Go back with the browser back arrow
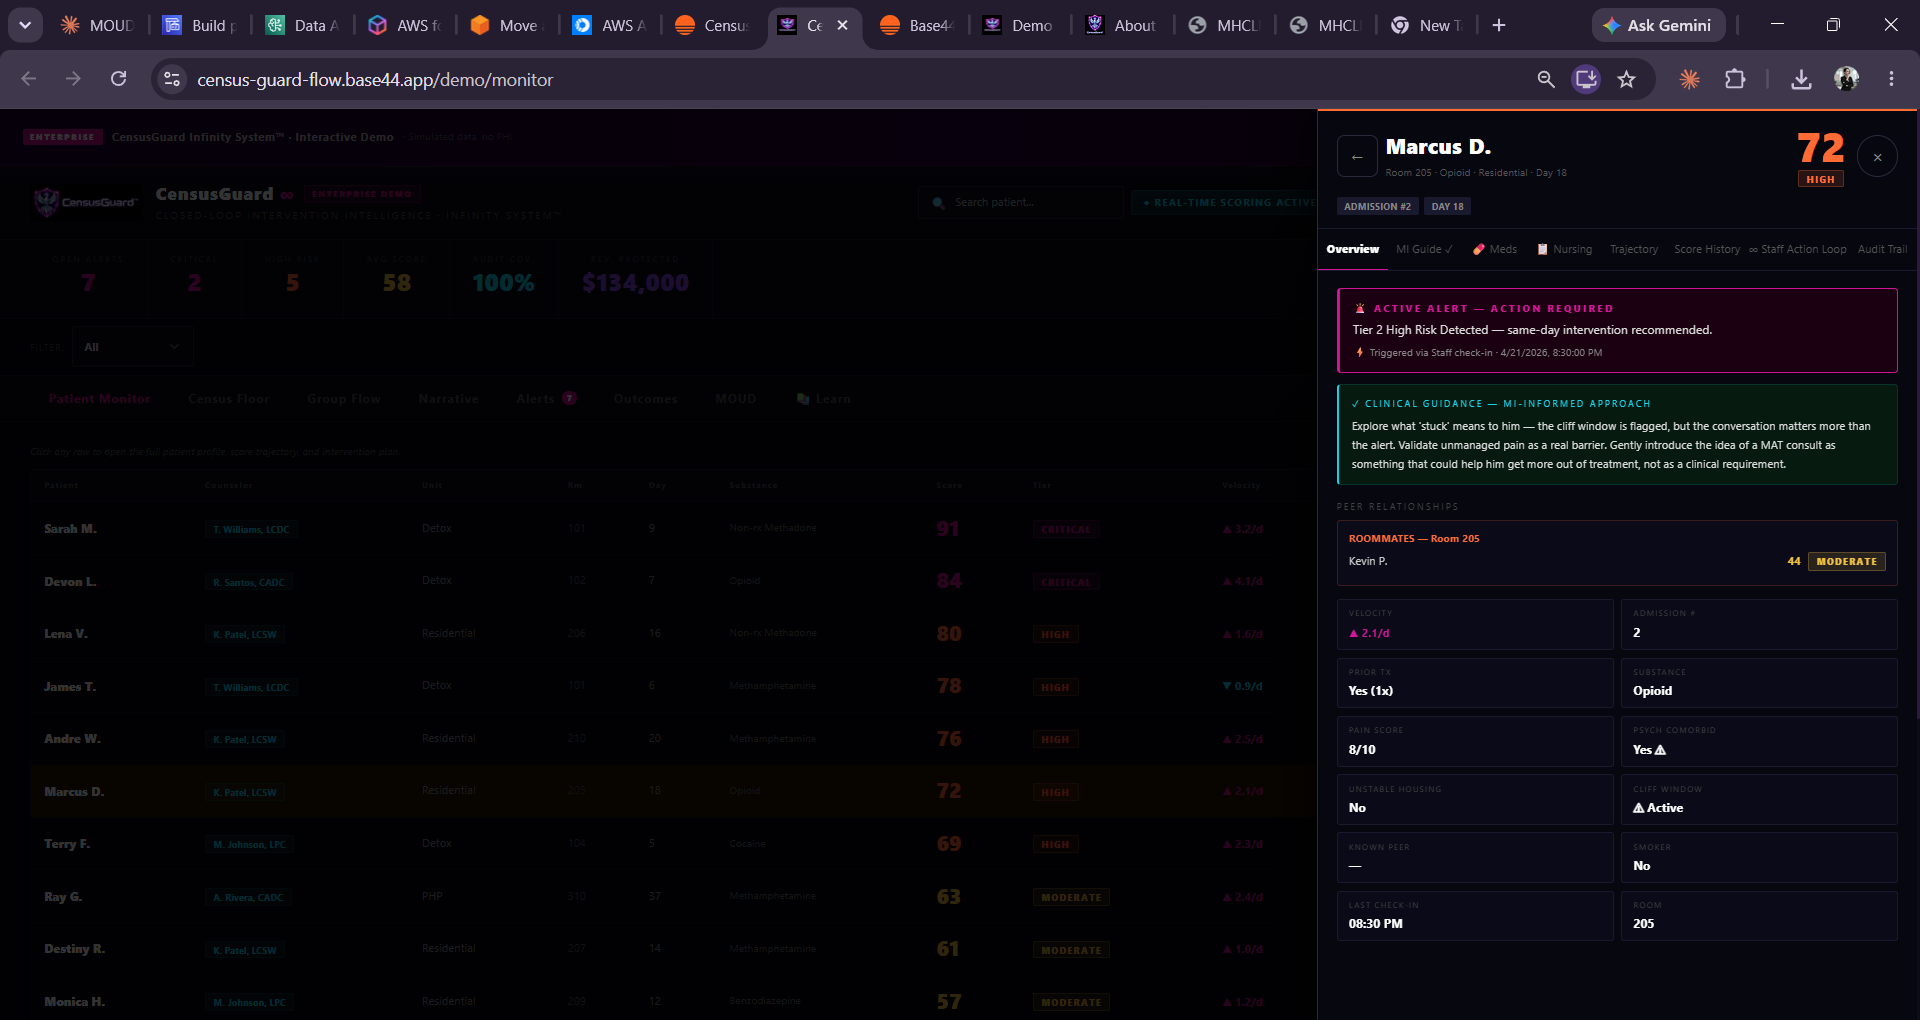This screenshot has width=1920, height=1020. click(28, 79)
